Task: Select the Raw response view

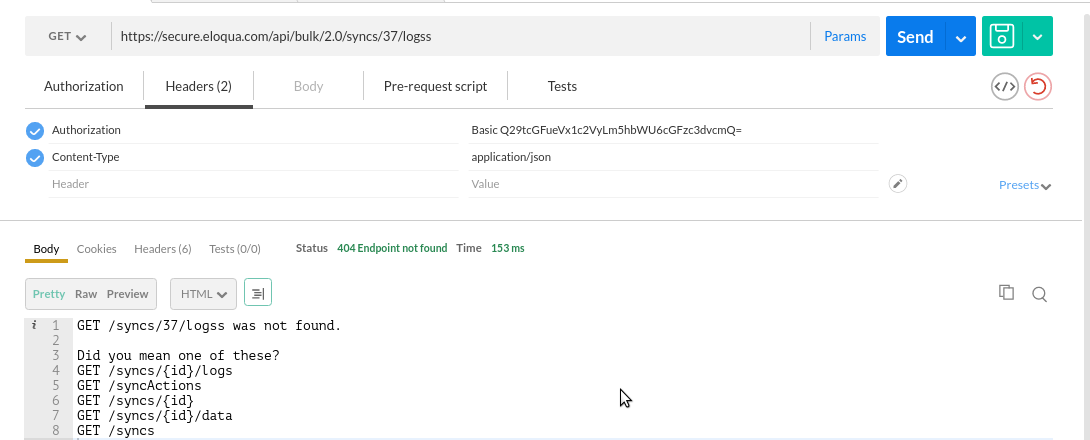Action: tap(86, 294)
